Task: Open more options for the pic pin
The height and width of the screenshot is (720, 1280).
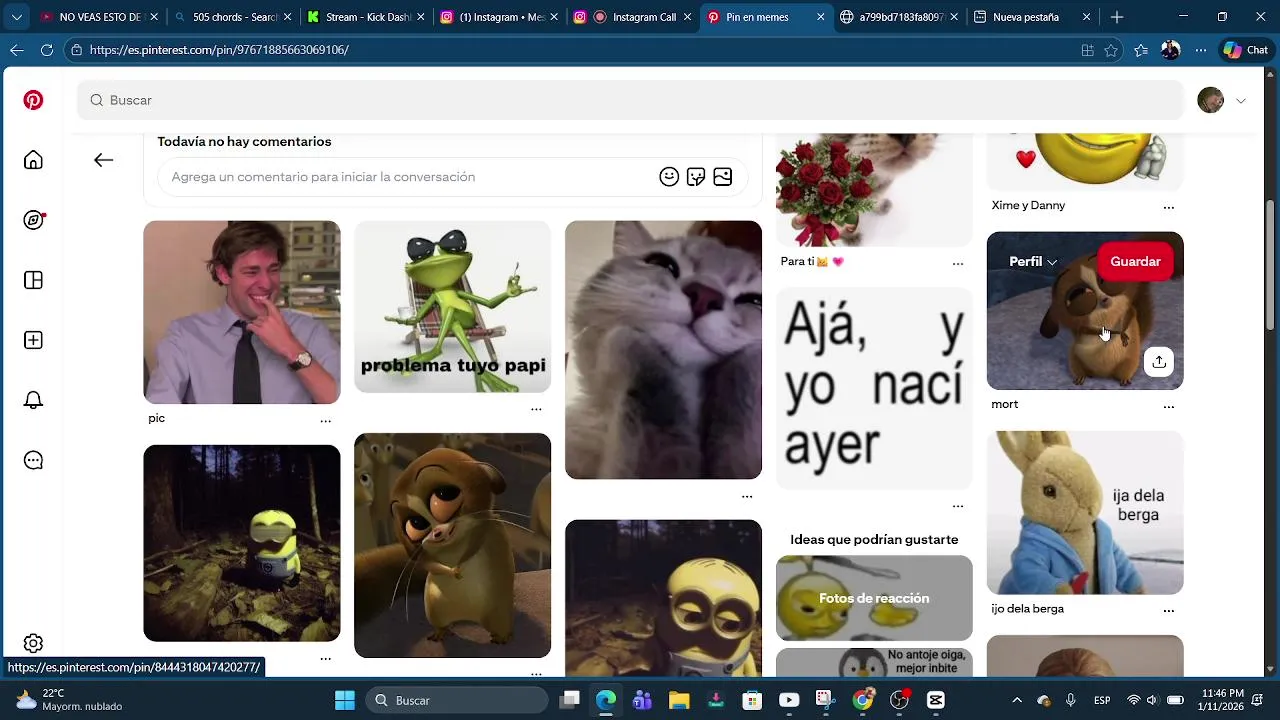Action: (325, 421)
